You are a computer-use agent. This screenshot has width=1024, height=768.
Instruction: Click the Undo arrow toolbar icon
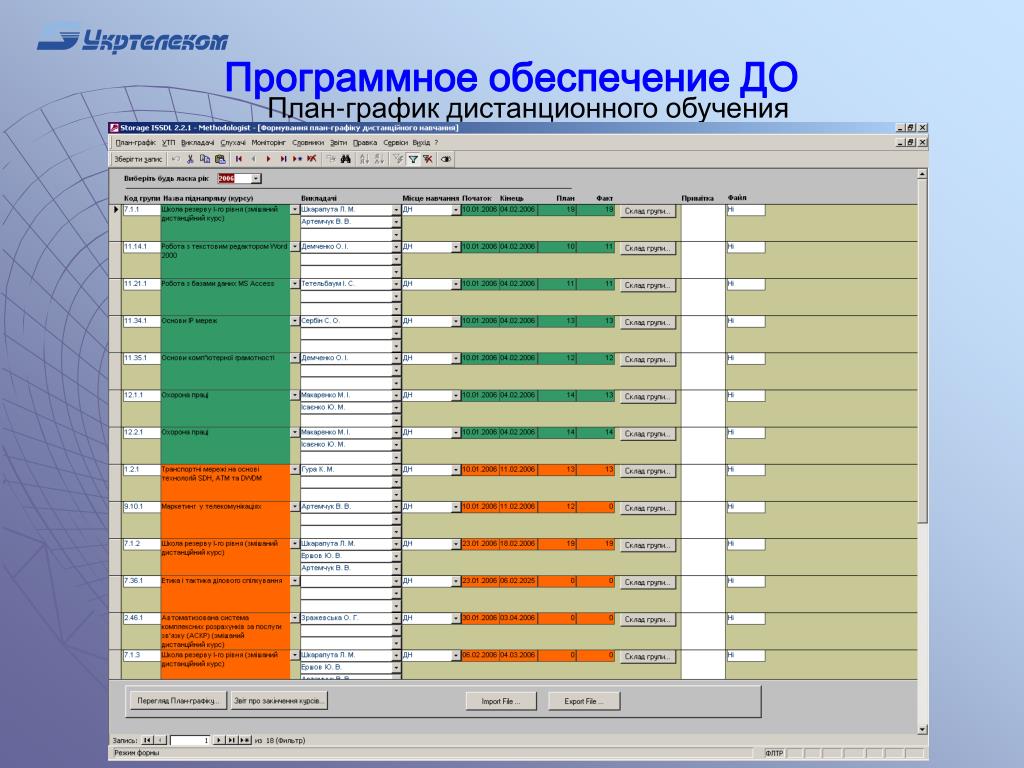tap(176, 159)
